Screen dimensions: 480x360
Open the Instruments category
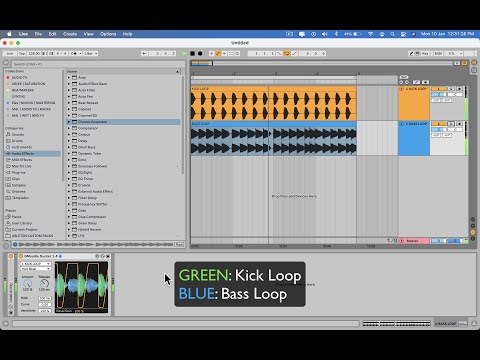pyautogui.click(x=22, y=147)
